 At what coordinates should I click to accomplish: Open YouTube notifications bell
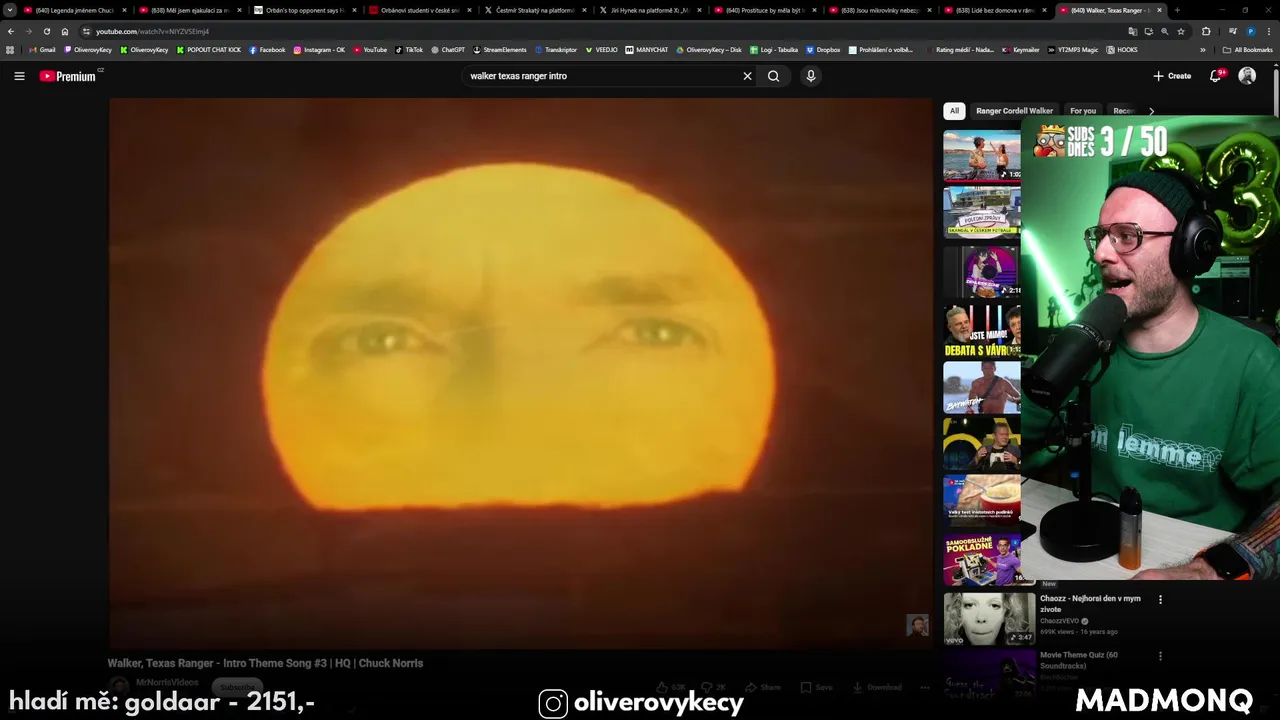1216,76
